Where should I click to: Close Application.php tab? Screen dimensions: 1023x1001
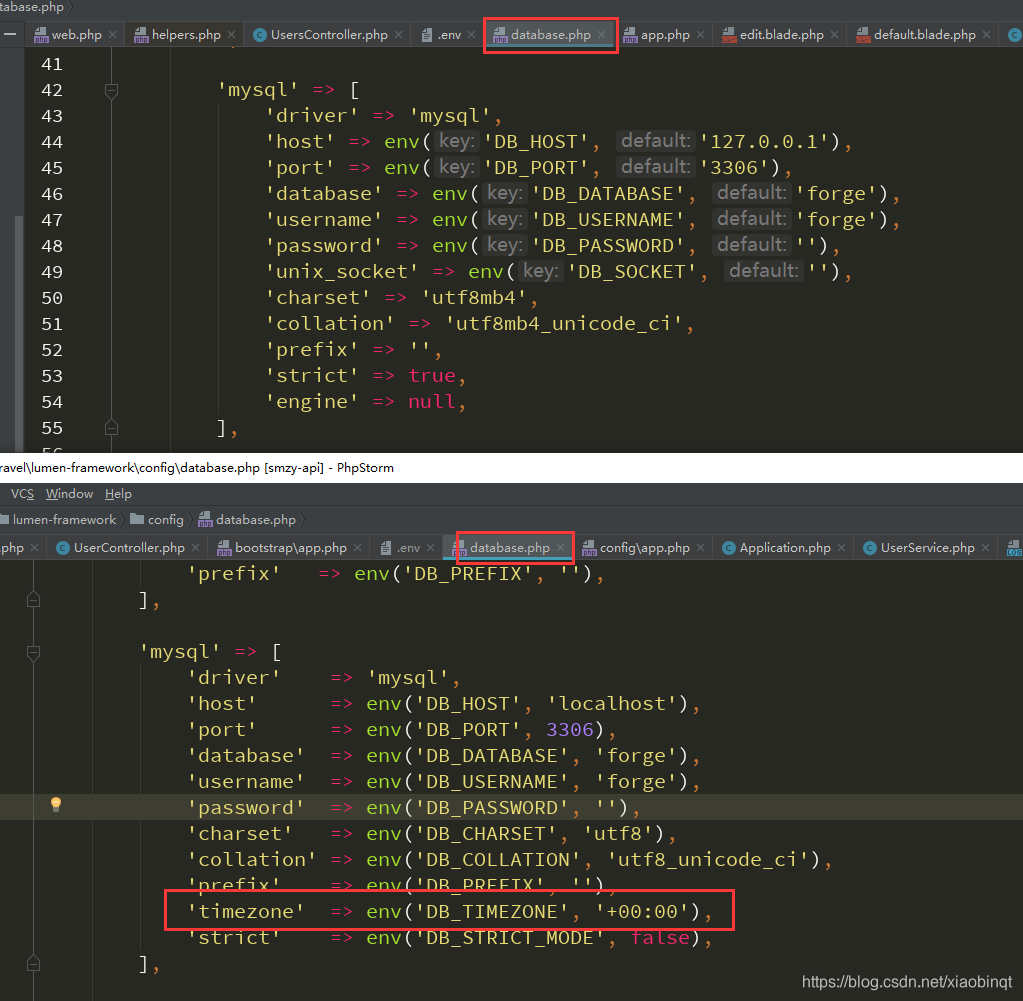point(842,547)
